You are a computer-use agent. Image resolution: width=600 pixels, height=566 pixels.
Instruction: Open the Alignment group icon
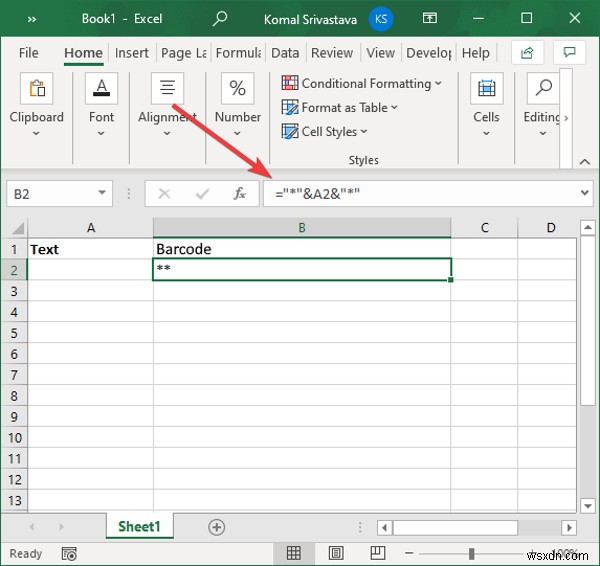click(167, 88)
